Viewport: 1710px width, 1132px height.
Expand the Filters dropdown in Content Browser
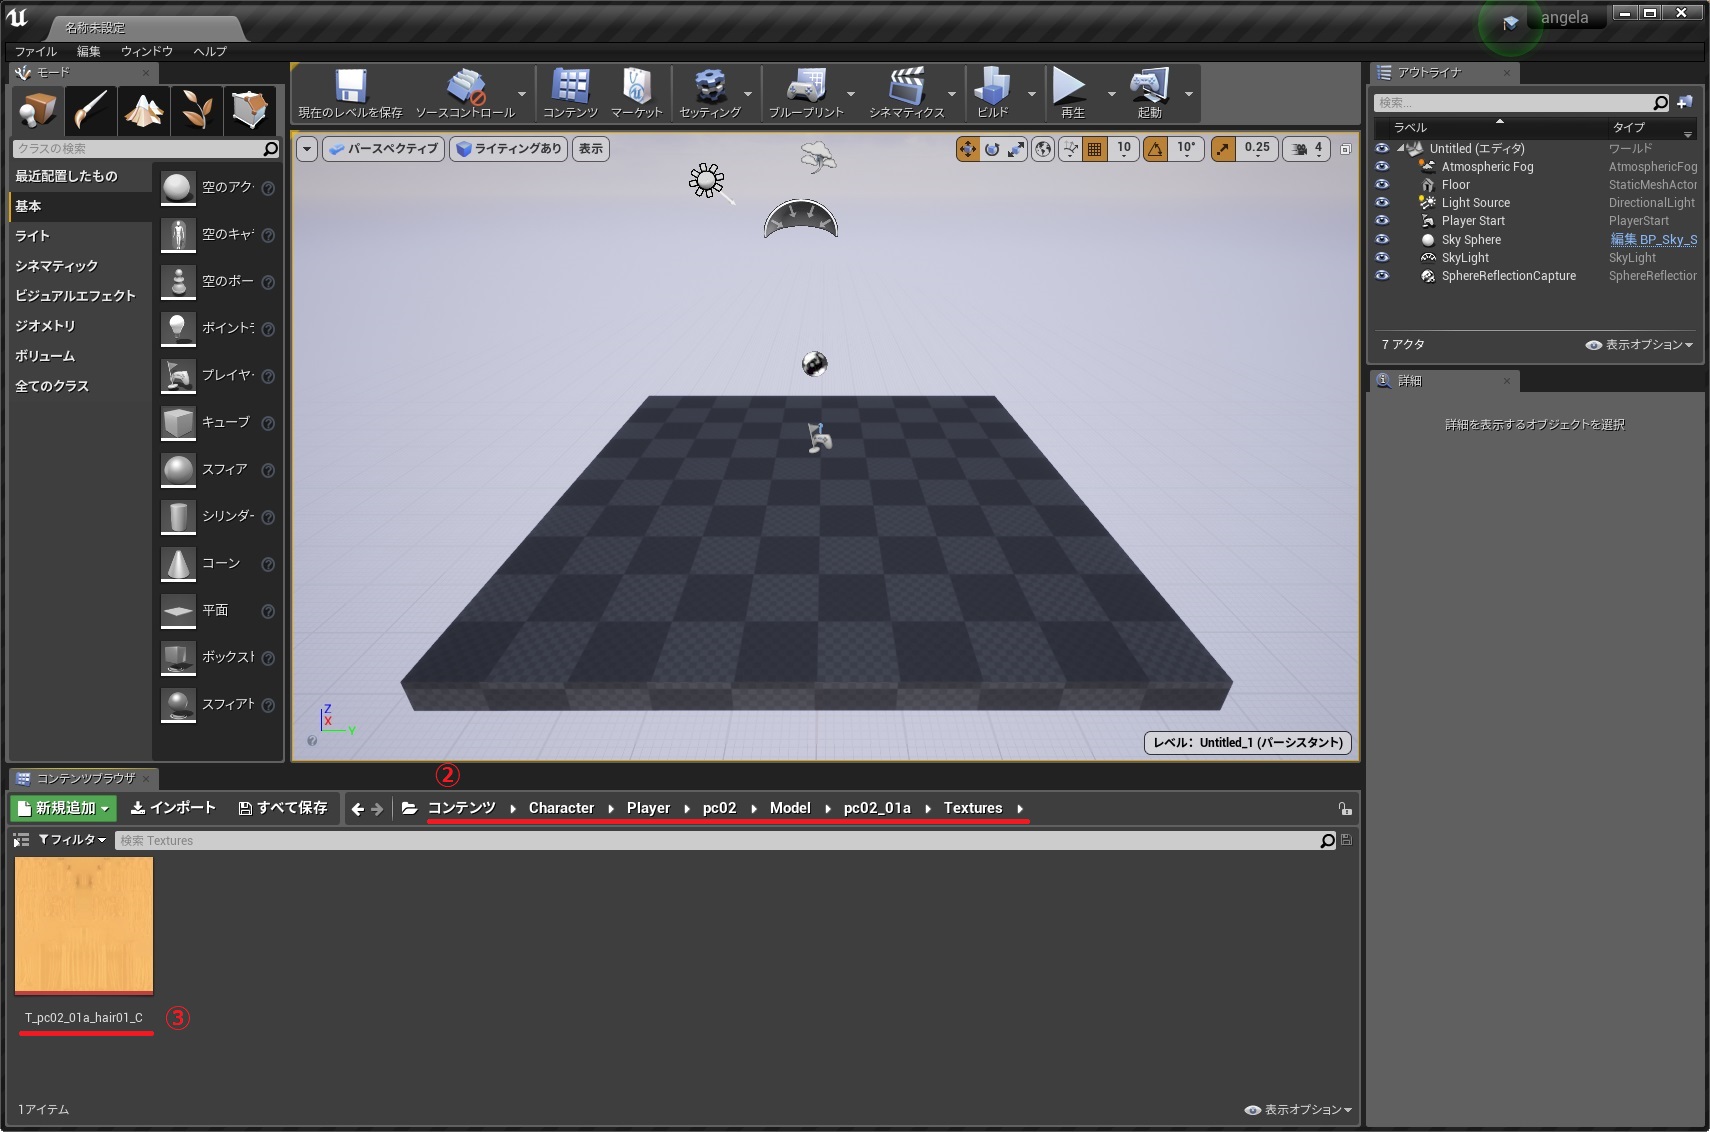click(72, 840)
